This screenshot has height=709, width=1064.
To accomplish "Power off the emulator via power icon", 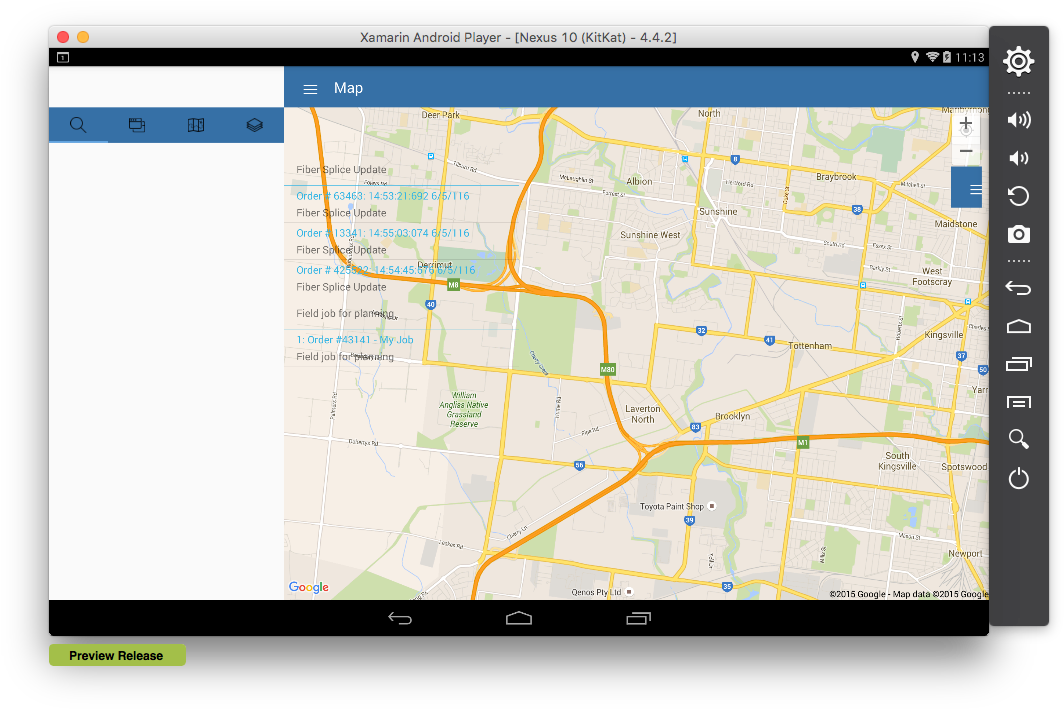I will (1018, 478).
